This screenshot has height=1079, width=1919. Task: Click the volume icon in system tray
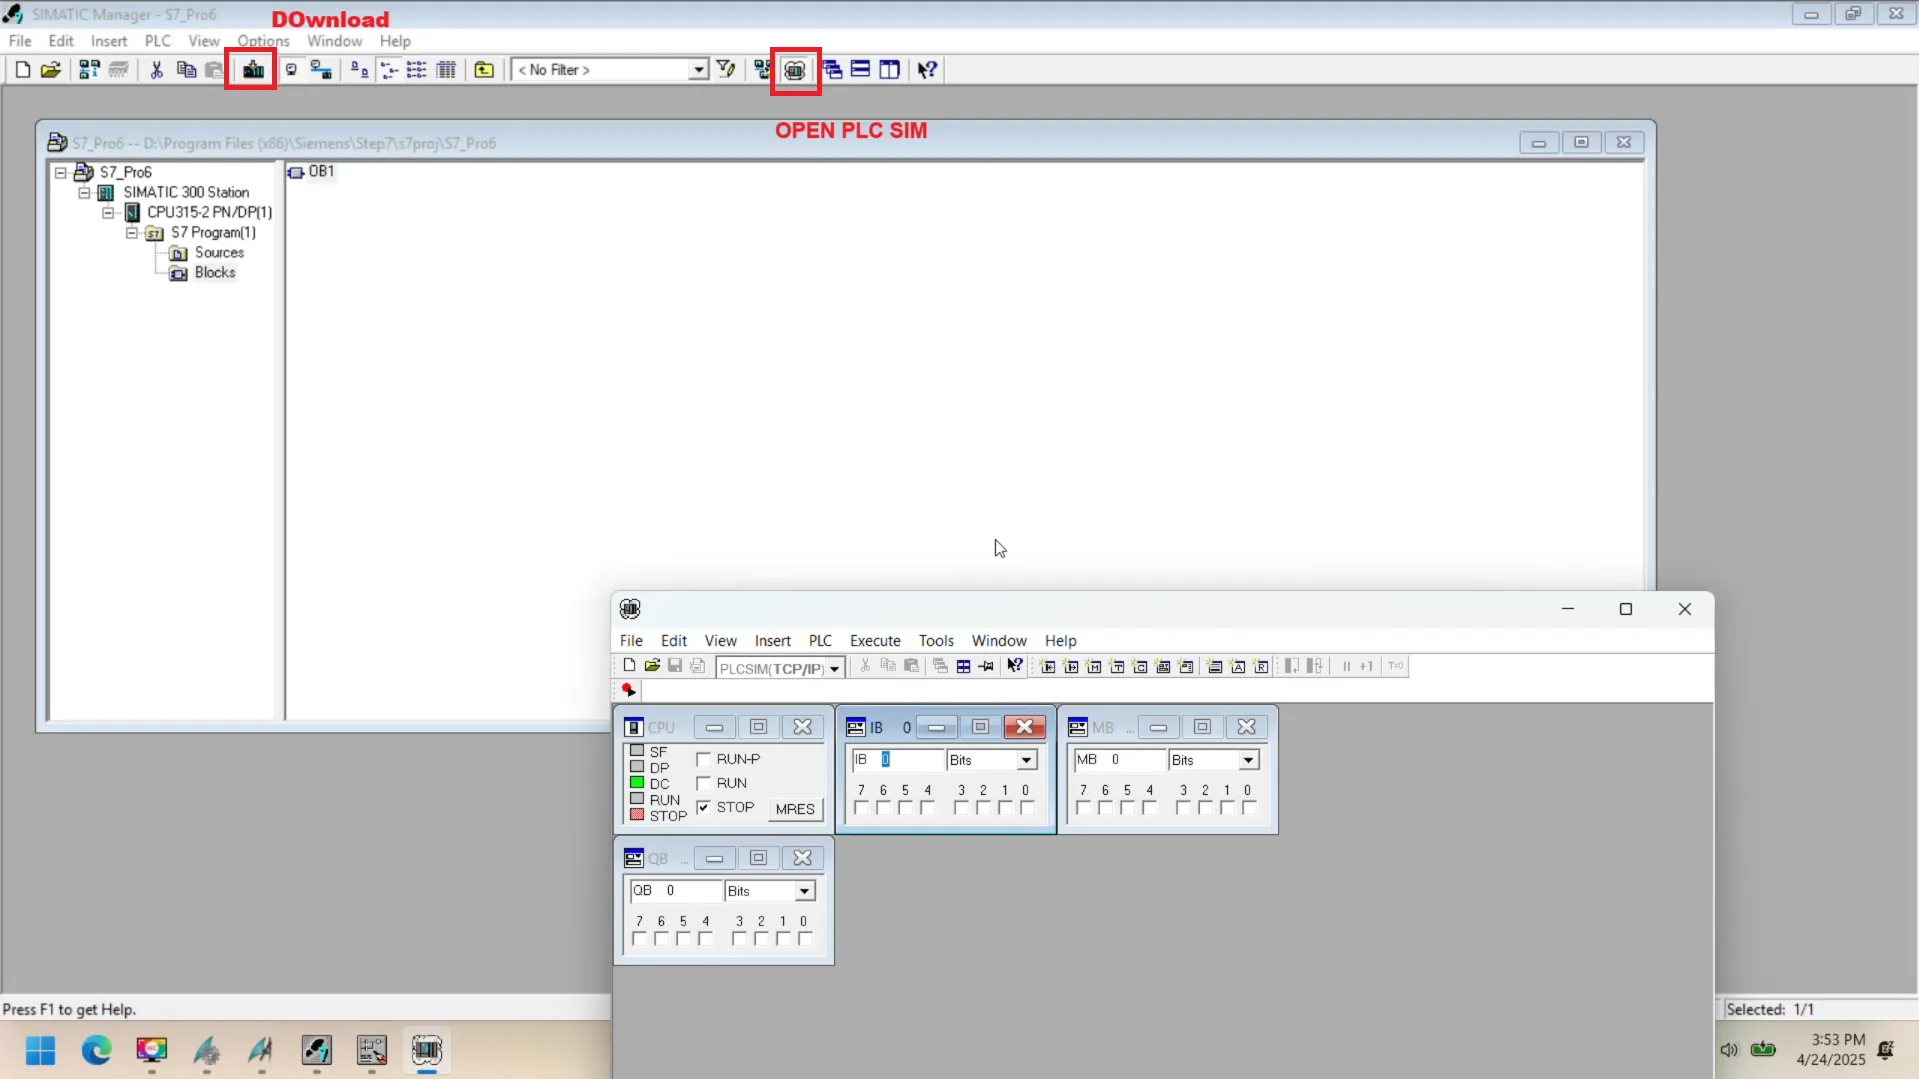(1729, 1050)
